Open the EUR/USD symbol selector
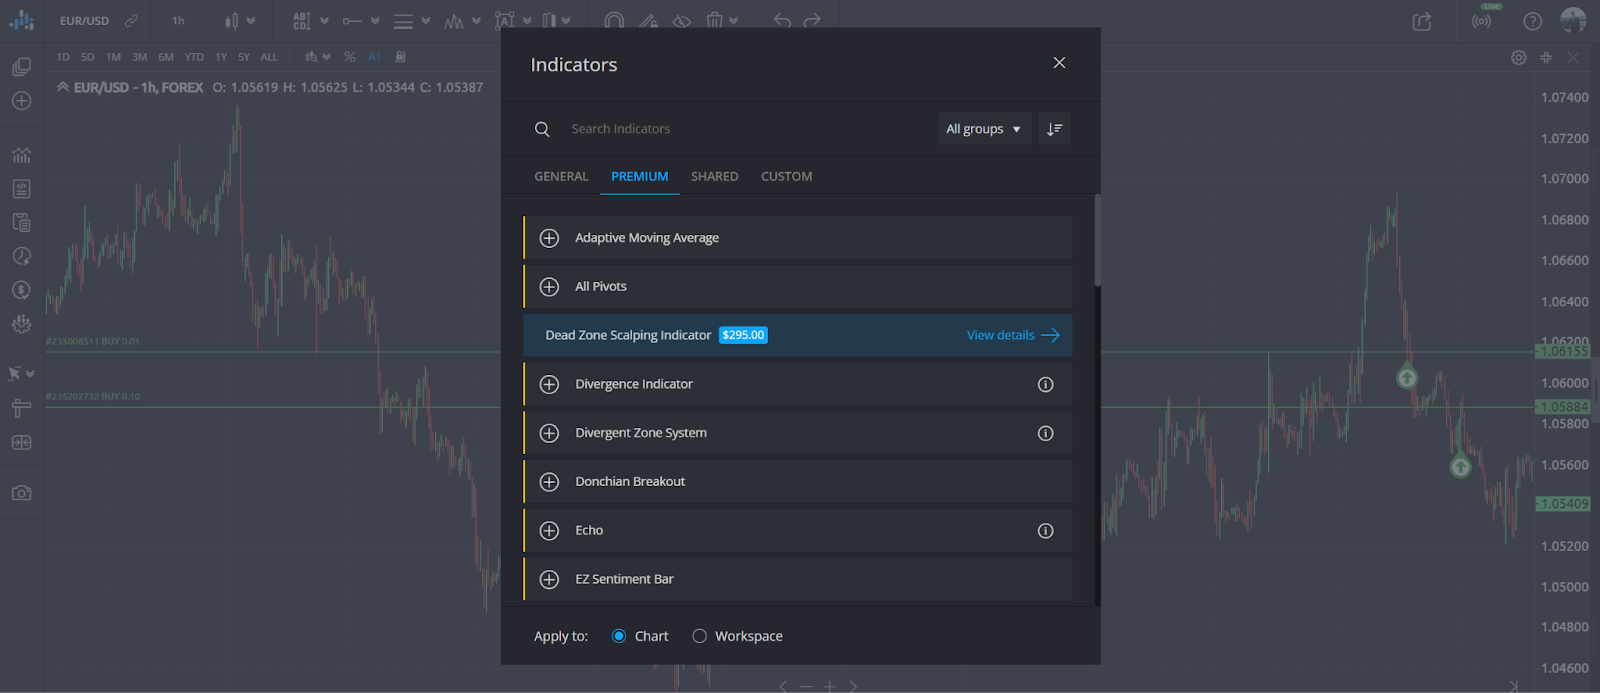 [84, 21]
